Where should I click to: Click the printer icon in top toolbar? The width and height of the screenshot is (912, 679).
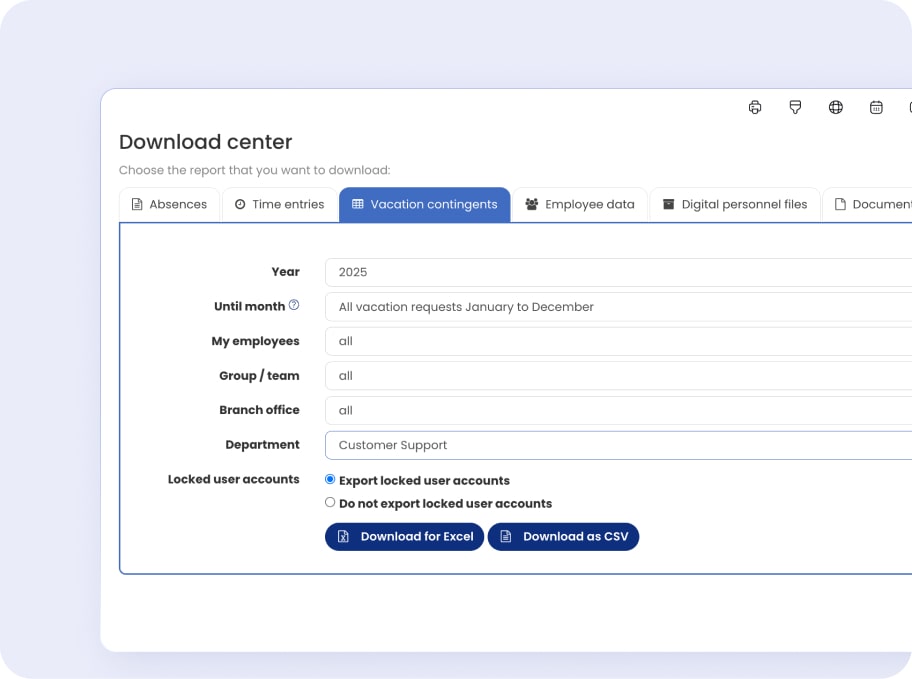click(x=755, y=107)
